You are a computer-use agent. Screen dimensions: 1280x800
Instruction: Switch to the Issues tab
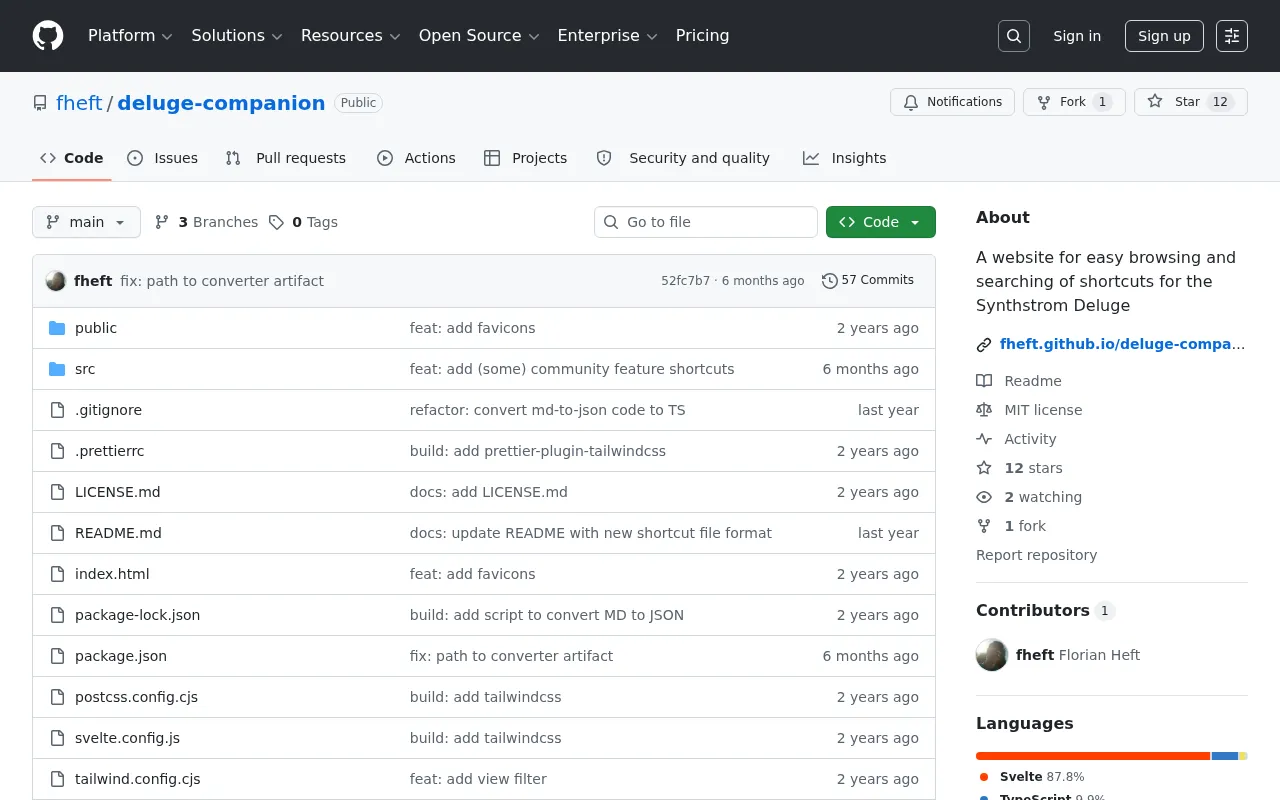coord(163,158)
